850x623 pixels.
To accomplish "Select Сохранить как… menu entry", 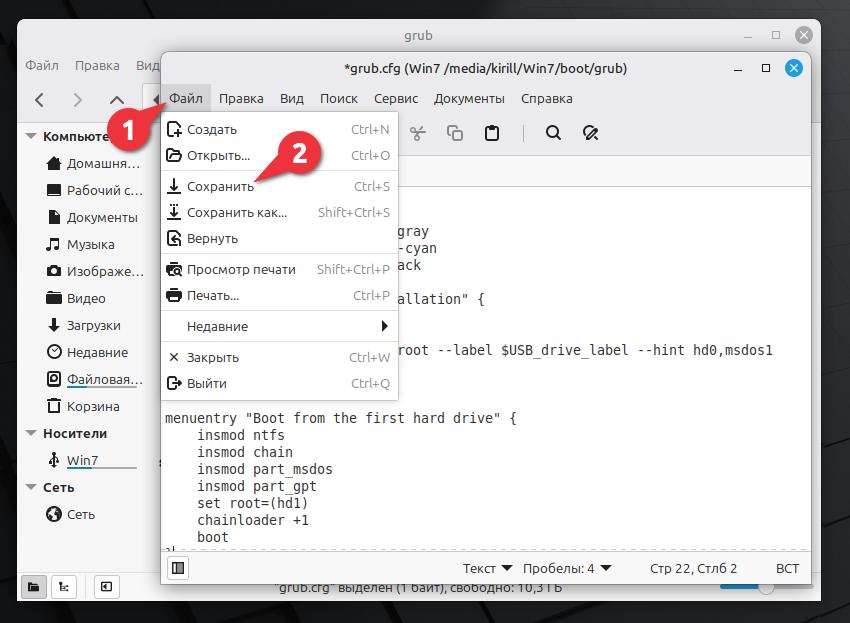I will point(279,213).
